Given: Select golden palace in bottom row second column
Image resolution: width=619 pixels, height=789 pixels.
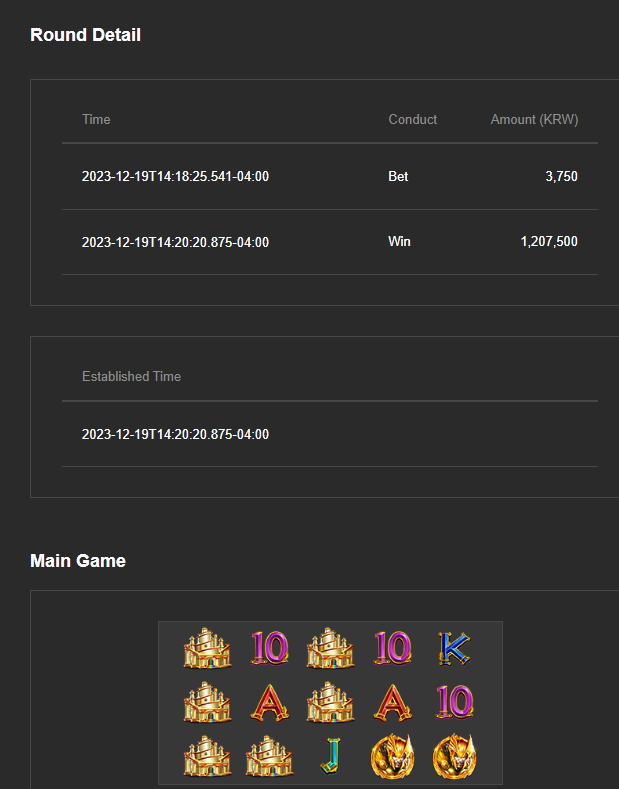Looking at the screenshot, I should 269,756.
